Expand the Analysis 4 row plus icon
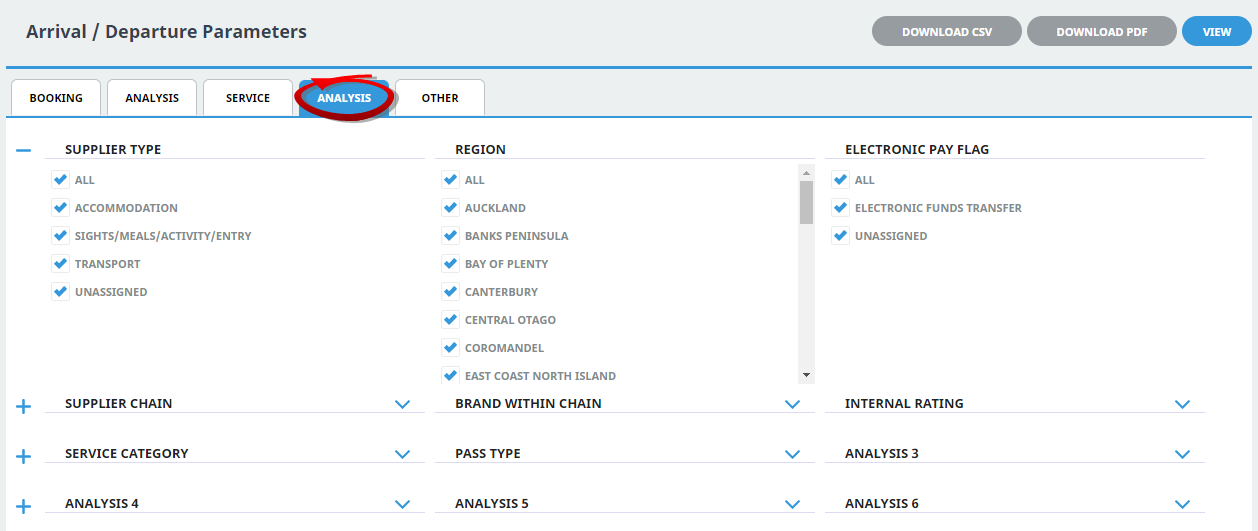1258x531 pixels. (24, 506)
